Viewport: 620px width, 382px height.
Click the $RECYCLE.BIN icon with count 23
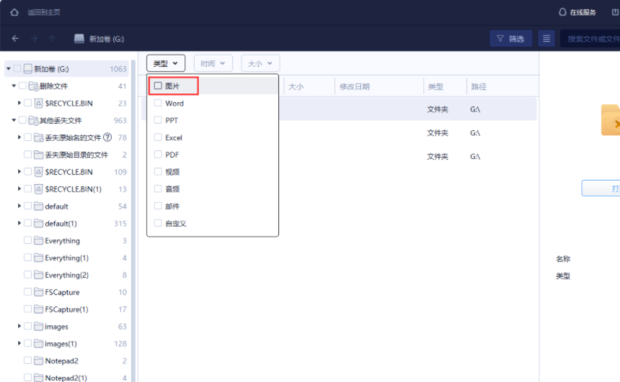click(38, 103)
